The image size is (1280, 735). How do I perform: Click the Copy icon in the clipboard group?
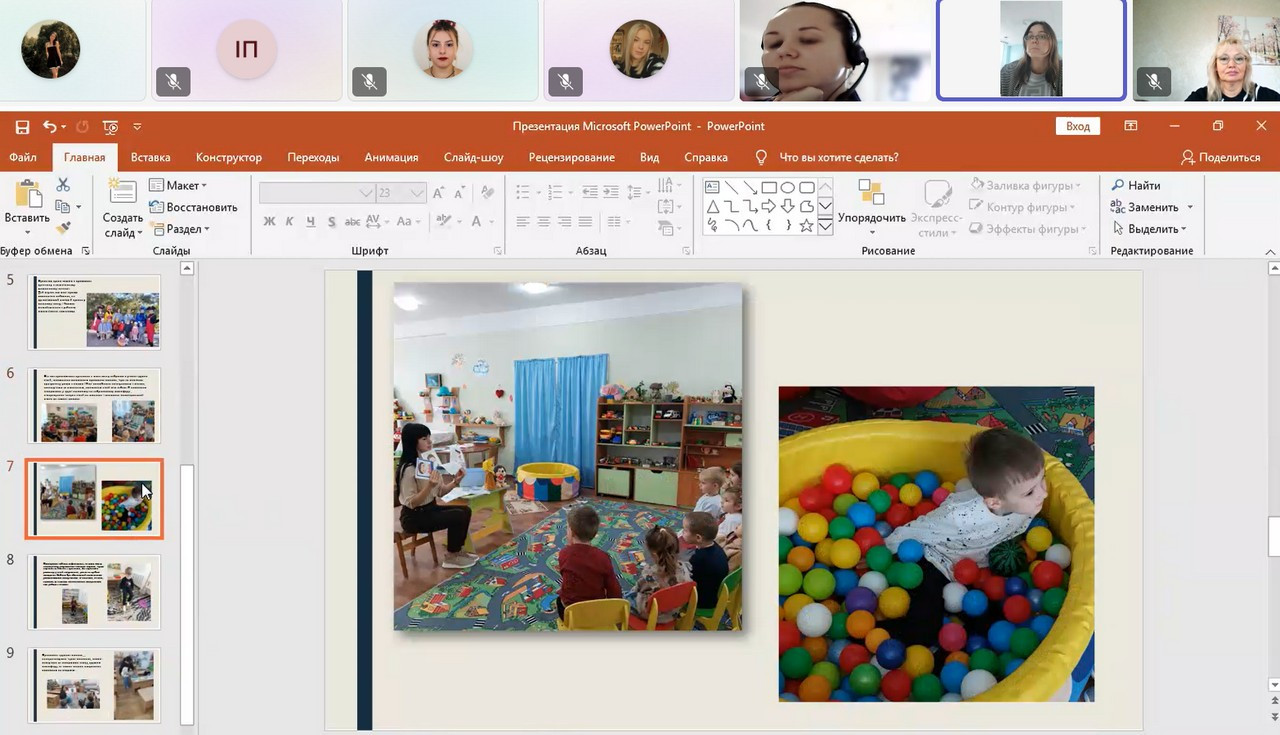point(63,207)
